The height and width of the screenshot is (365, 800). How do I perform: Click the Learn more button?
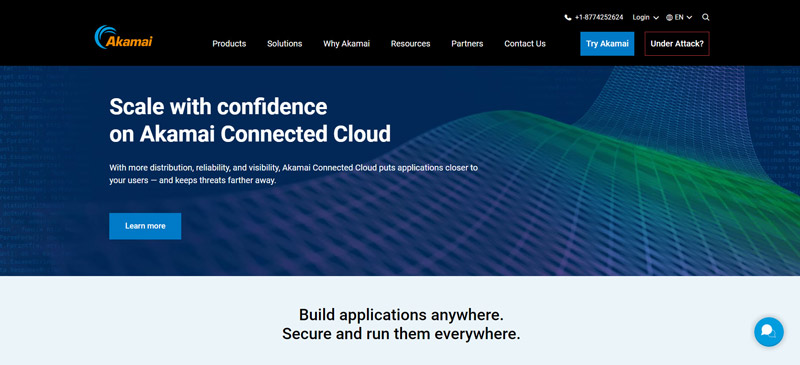(145, 226)
